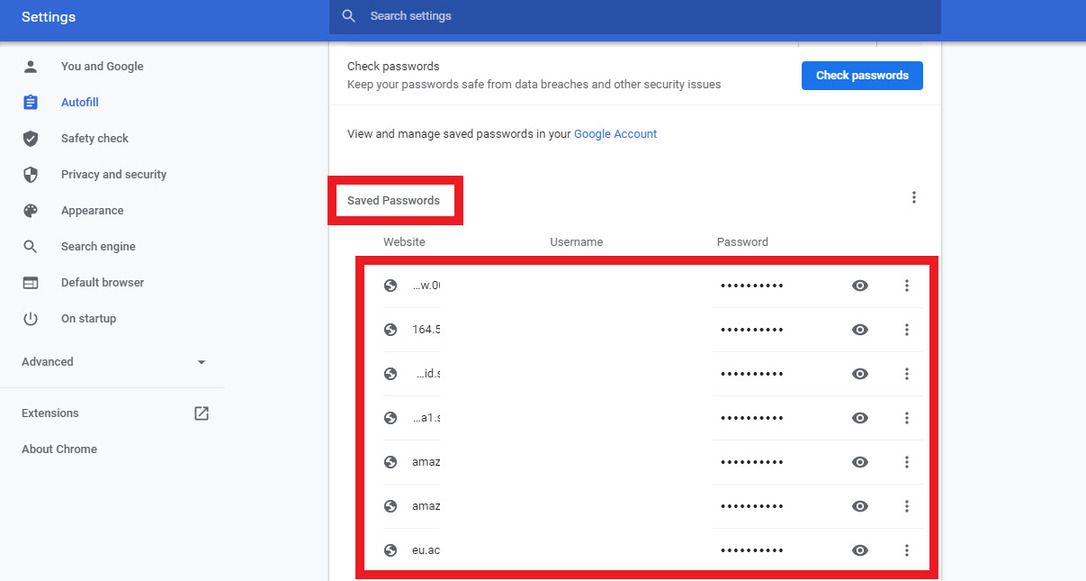
Task: Open Autofill settings in the sidebar
Action: pyautogui.click(x=79, y=103)
